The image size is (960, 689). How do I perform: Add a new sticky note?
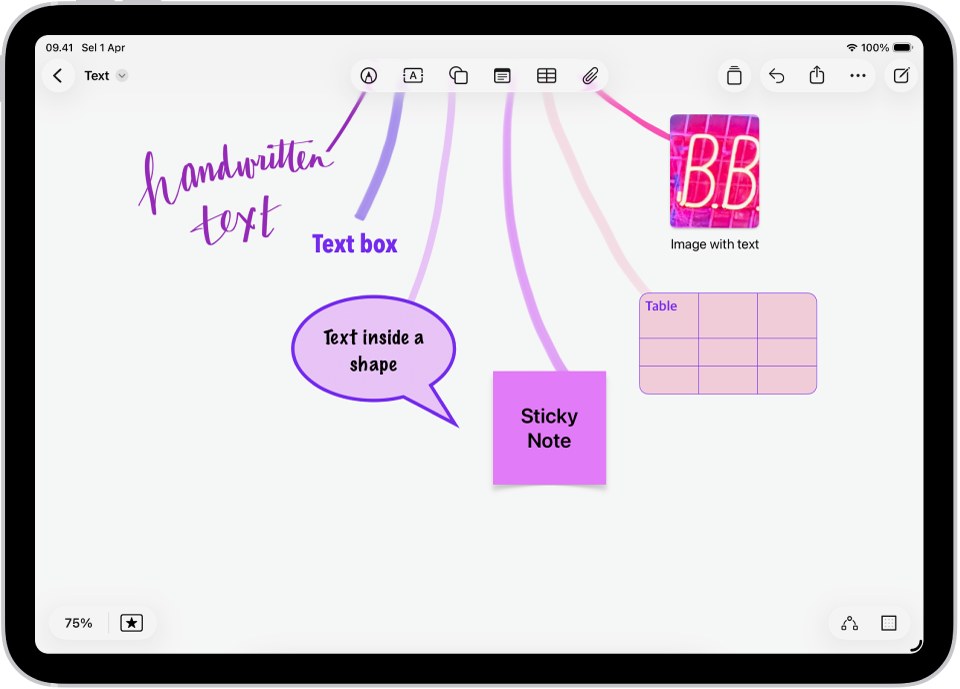pos(502,75)
